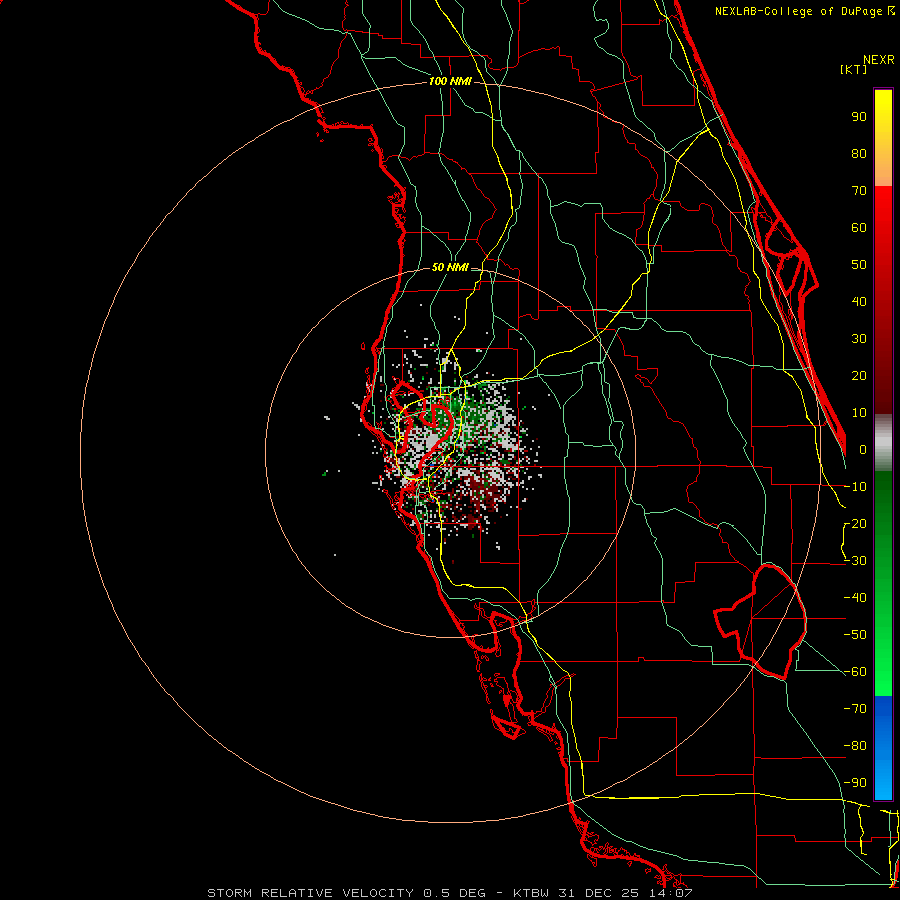Click the "50 NMI" range ring label
The height and width of the screenshot is (900, 900).
(450, 267)
